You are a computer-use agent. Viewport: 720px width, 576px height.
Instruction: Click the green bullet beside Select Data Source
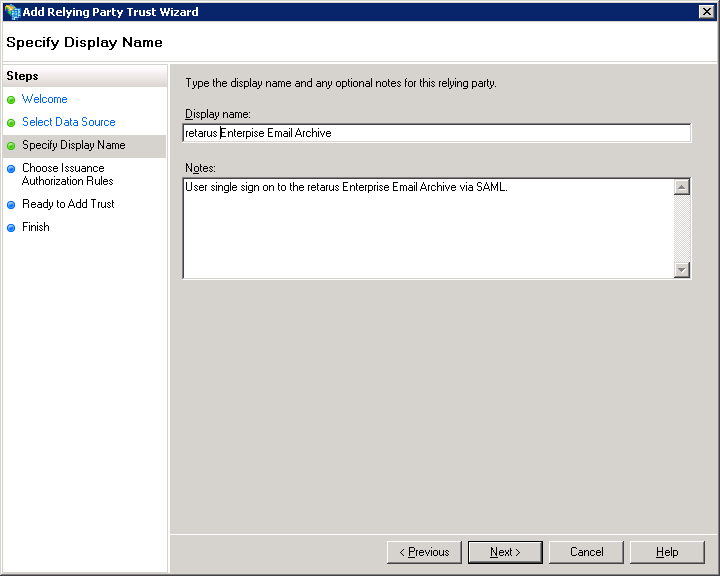(x=11, y=123)
